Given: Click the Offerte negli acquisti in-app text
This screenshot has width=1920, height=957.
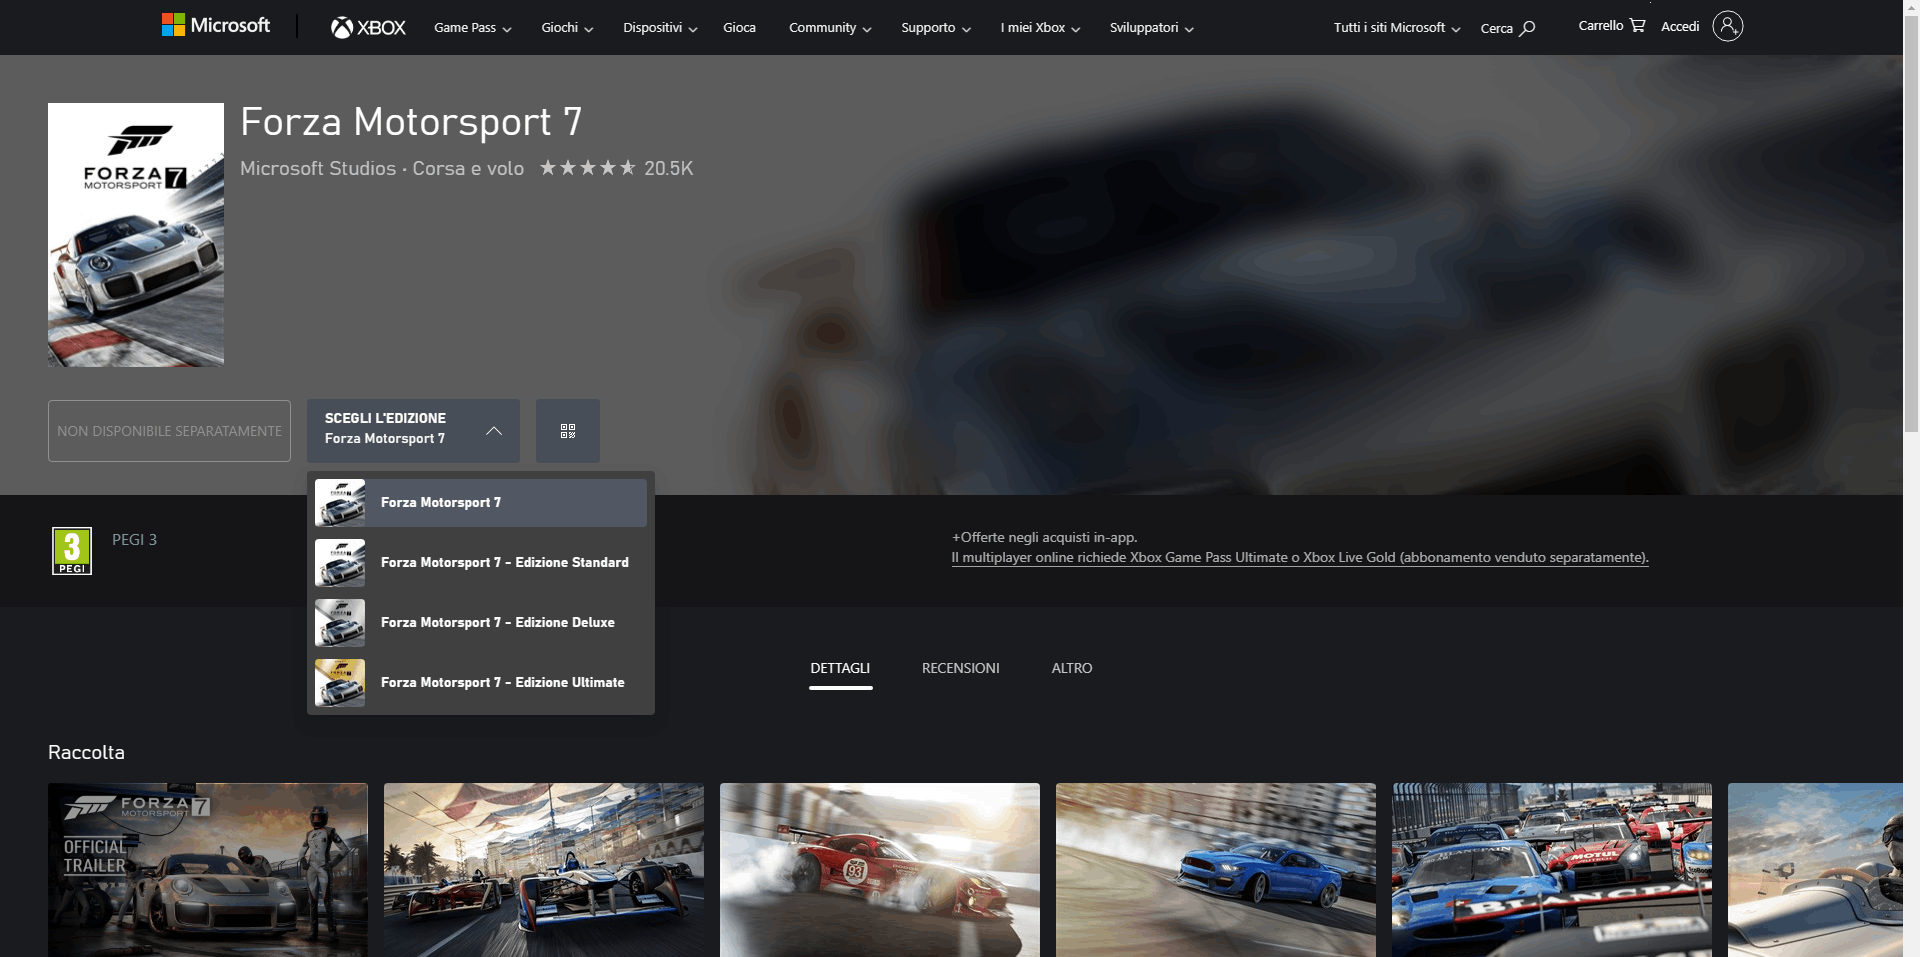Looking at the screenshot, I should pyautogui.click(x=1045, y=537).
